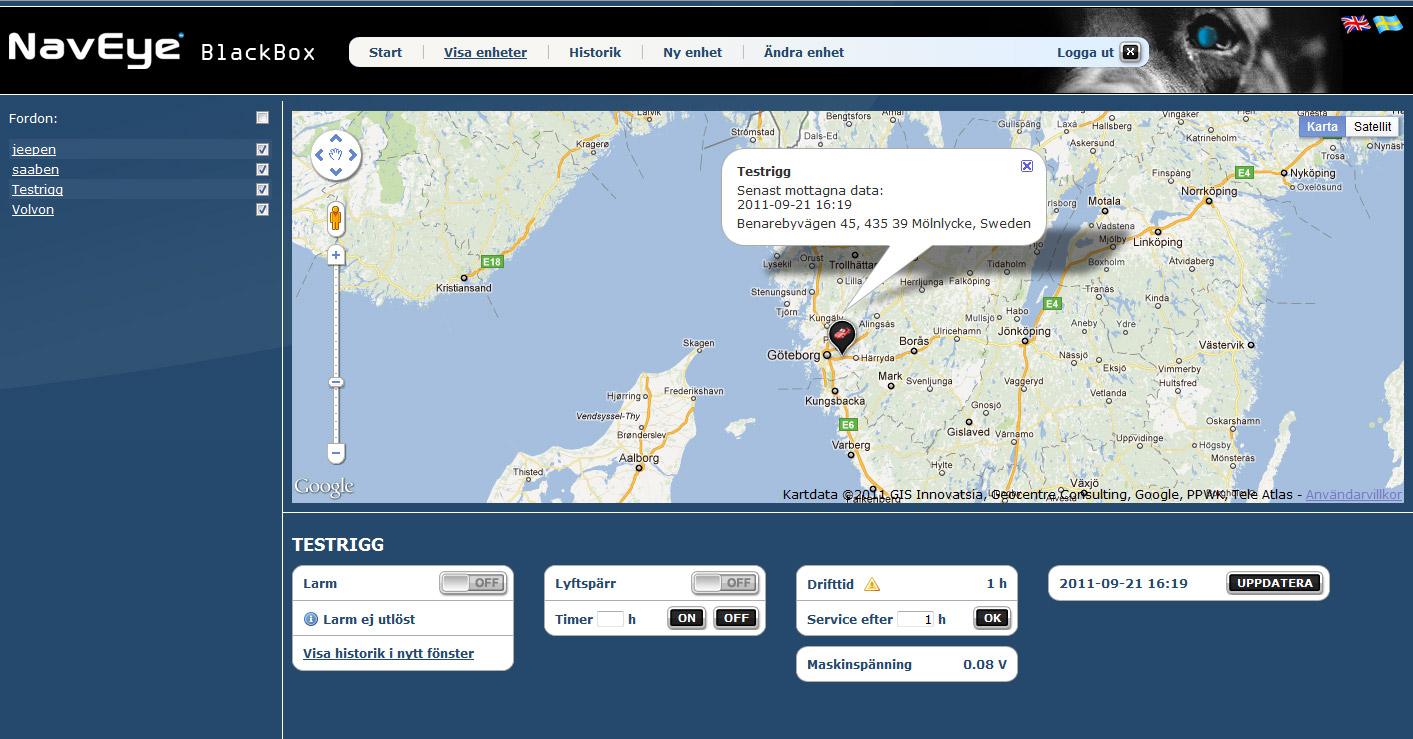Screen dimensions: 1413x739
Task: Uncheck the Volvon vehicle checkbox
Action: [262, 210]
